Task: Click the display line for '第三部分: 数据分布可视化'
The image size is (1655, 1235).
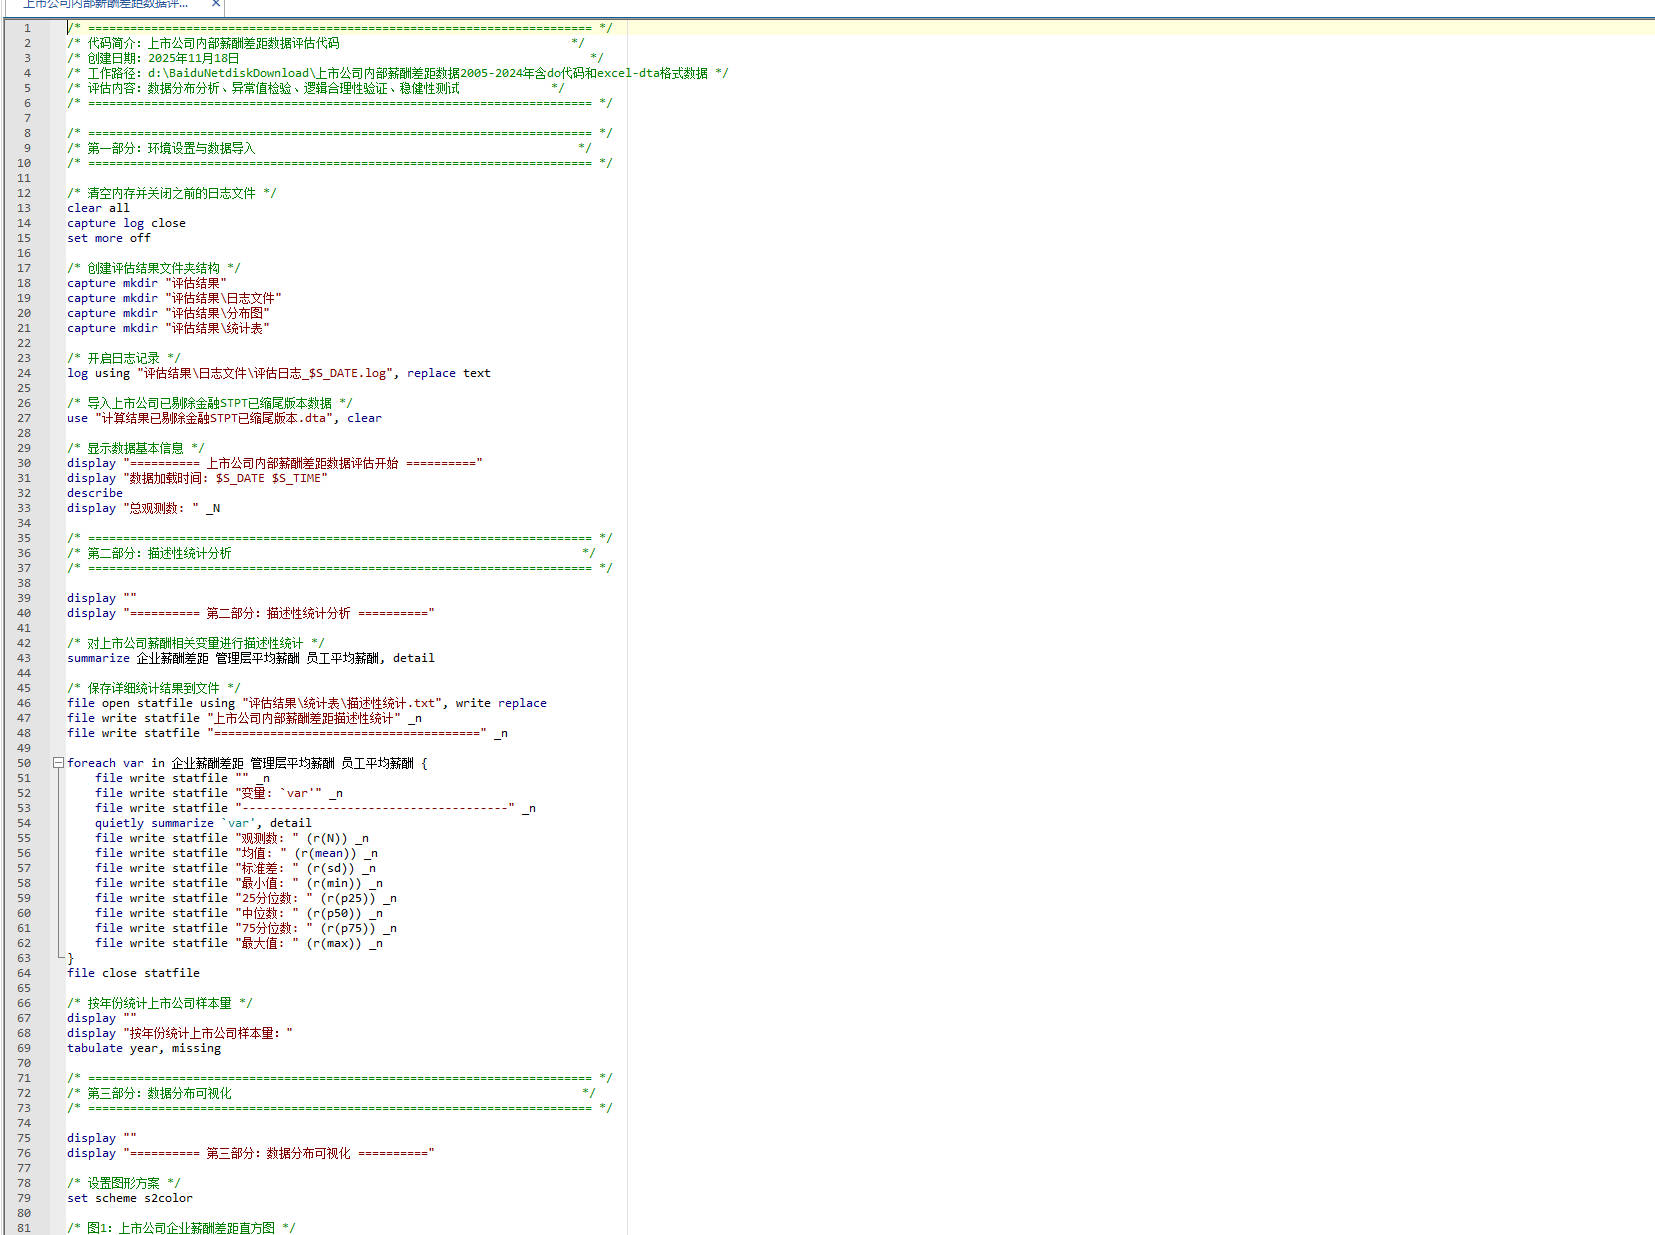Action: [251, 1153]
